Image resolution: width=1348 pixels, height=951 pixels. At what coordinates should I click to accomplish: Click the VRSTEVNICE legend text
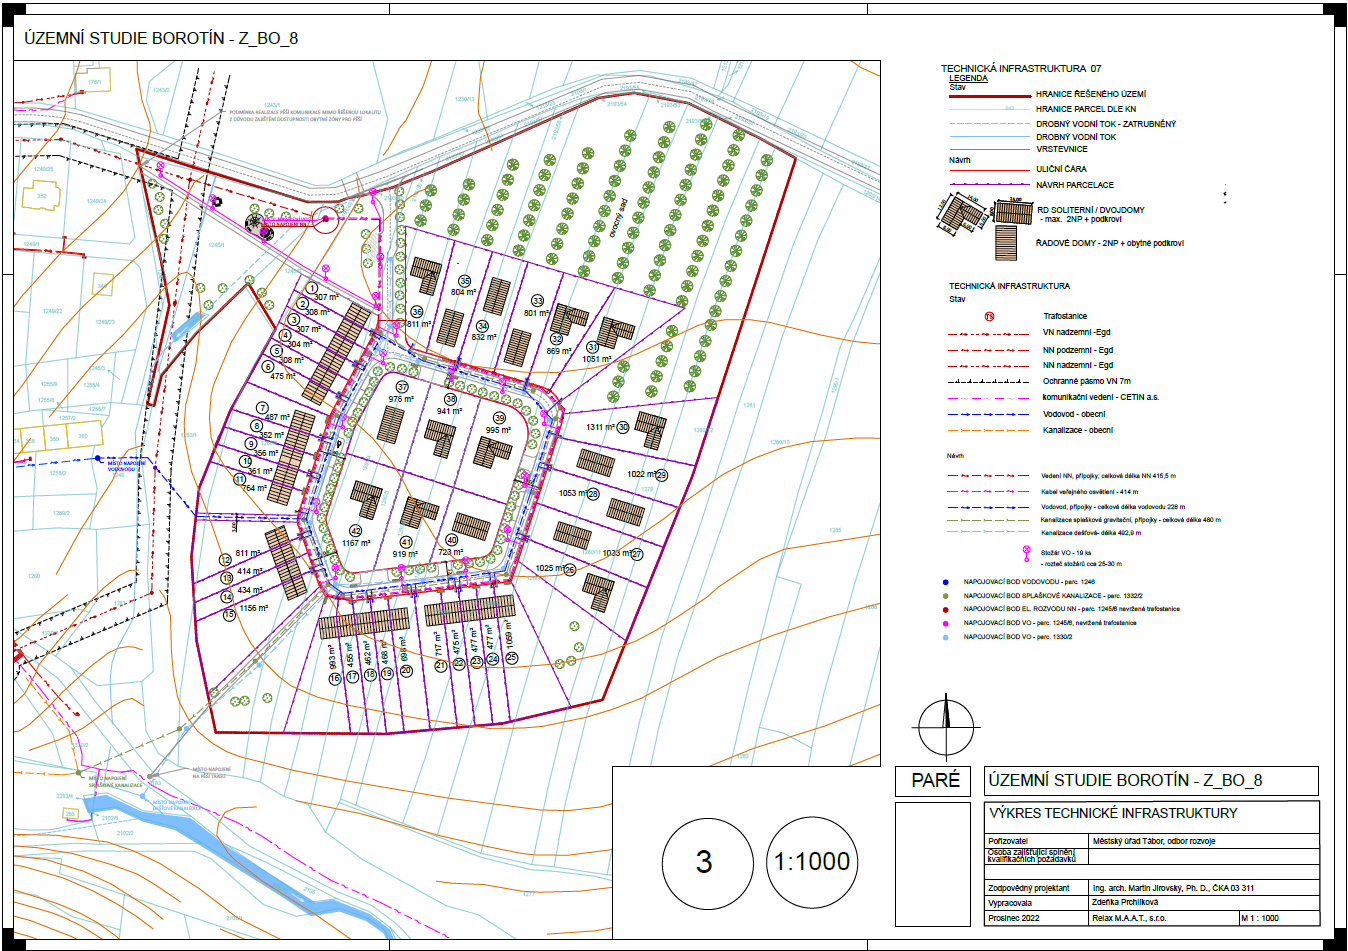click(1062, 149)
